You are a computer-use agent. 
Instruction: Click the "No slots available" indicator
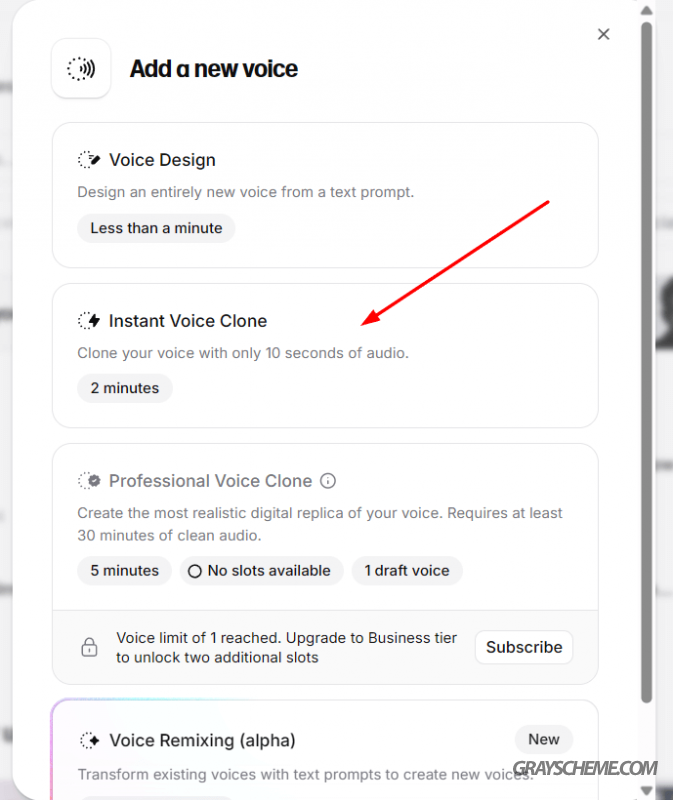click(261, 571)
